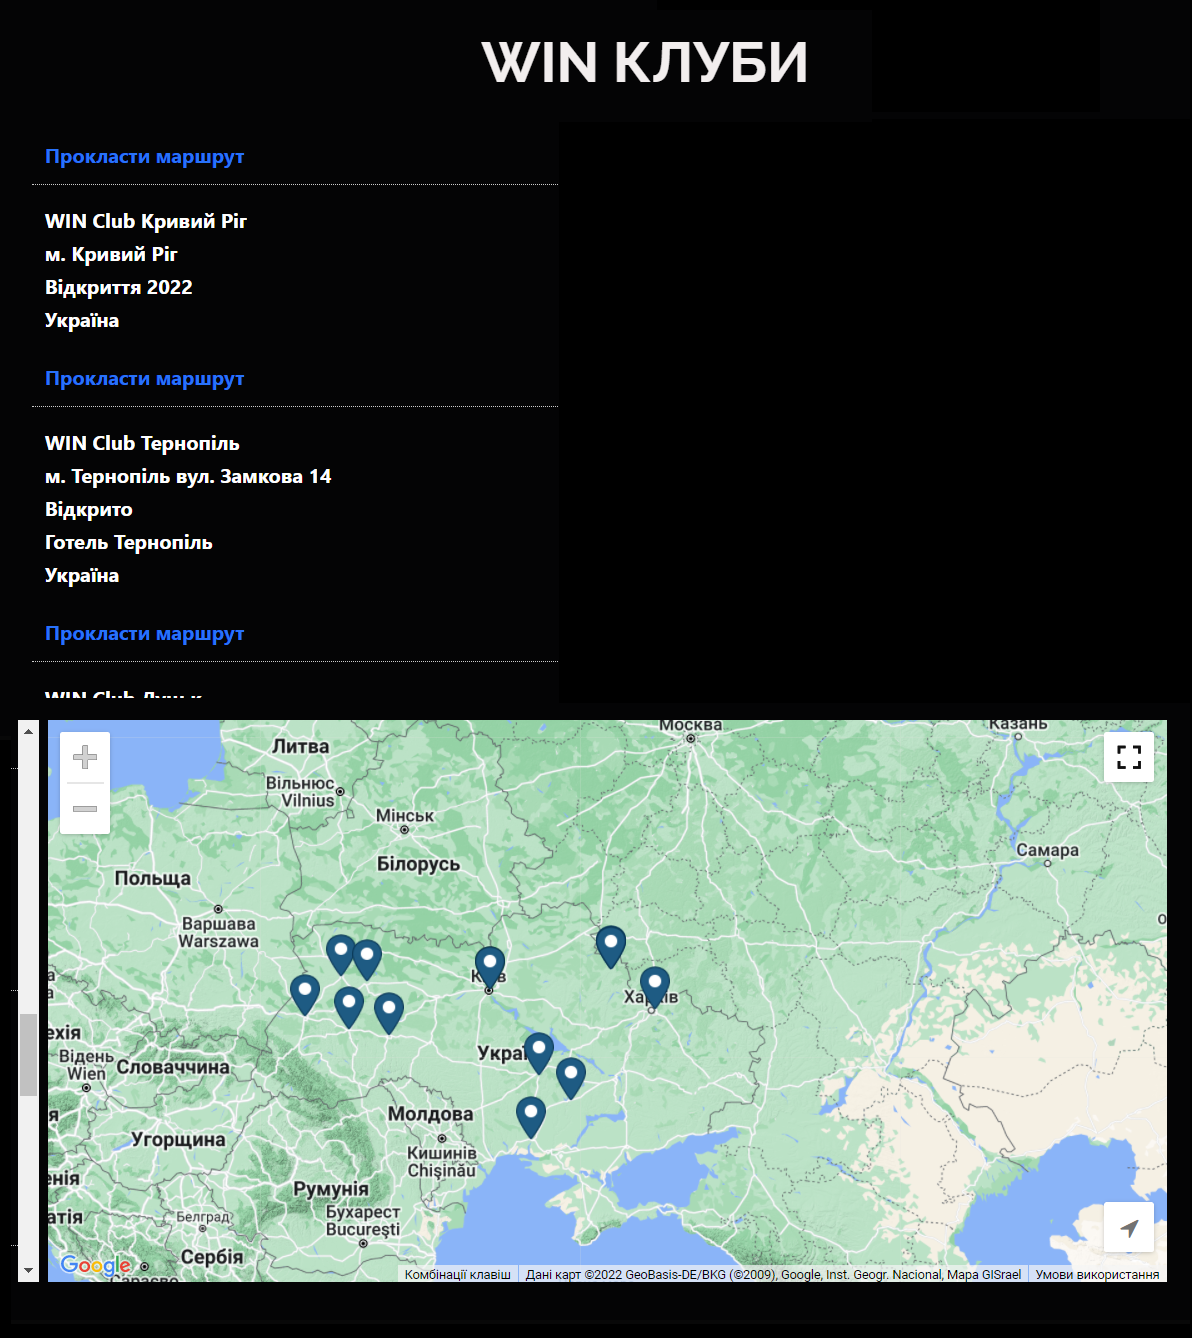Toggle fullscreen view of the map
The height and width of the screenshot is (1338, 1192).
tap(1128, 757)
